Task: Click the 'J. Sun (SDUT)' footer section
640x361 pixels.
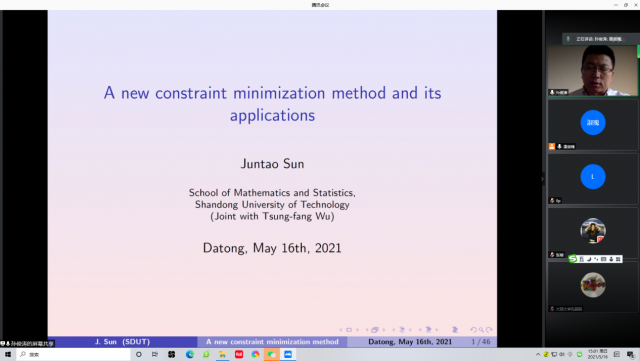Action: [x=122, y=342]
